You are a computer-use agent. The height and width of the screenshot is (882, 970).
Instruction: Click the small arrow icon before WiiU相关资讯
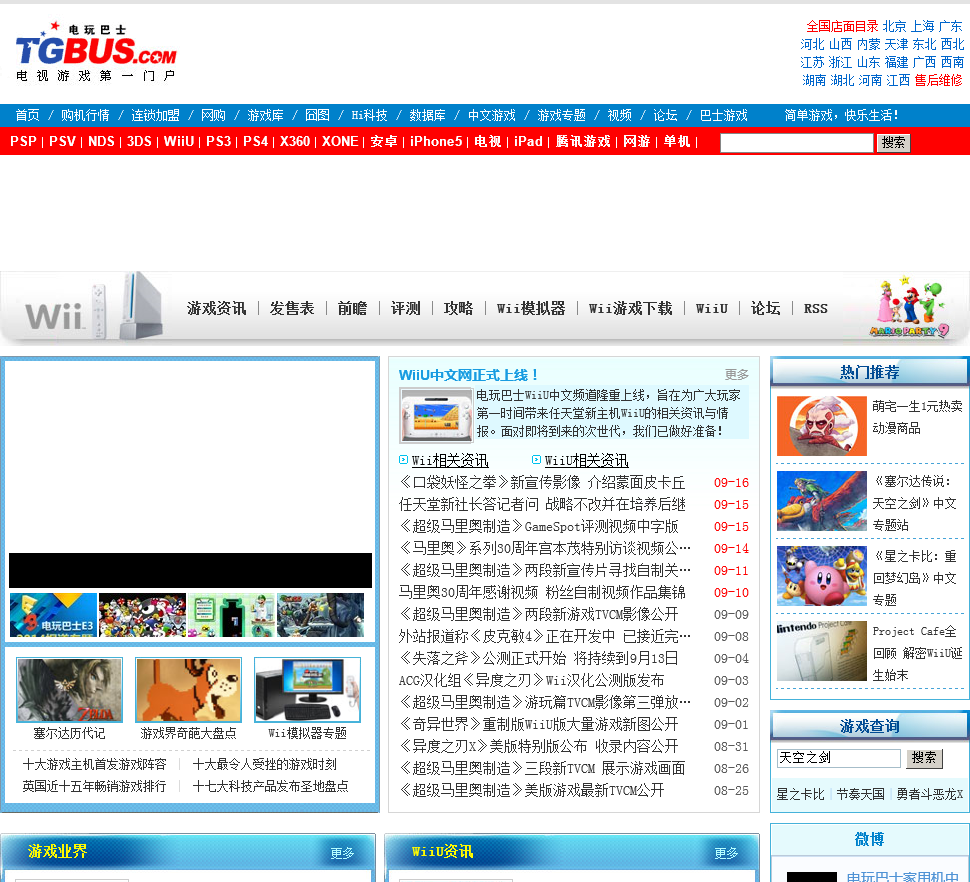tap(536, 460)
